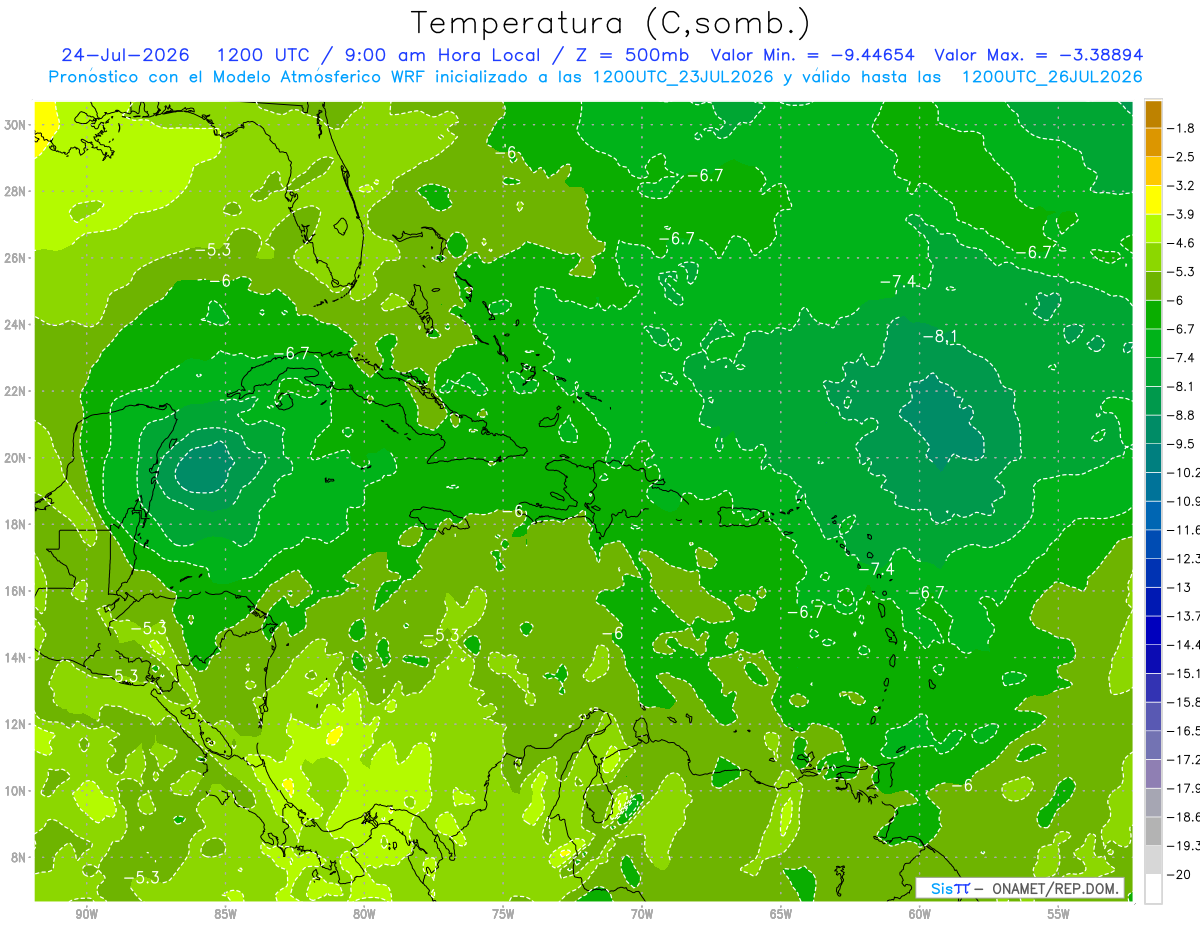1200x927 pixels.
Task: Click the valid-until time "1200UTC_26JUL2026"
Action: 1052,76
